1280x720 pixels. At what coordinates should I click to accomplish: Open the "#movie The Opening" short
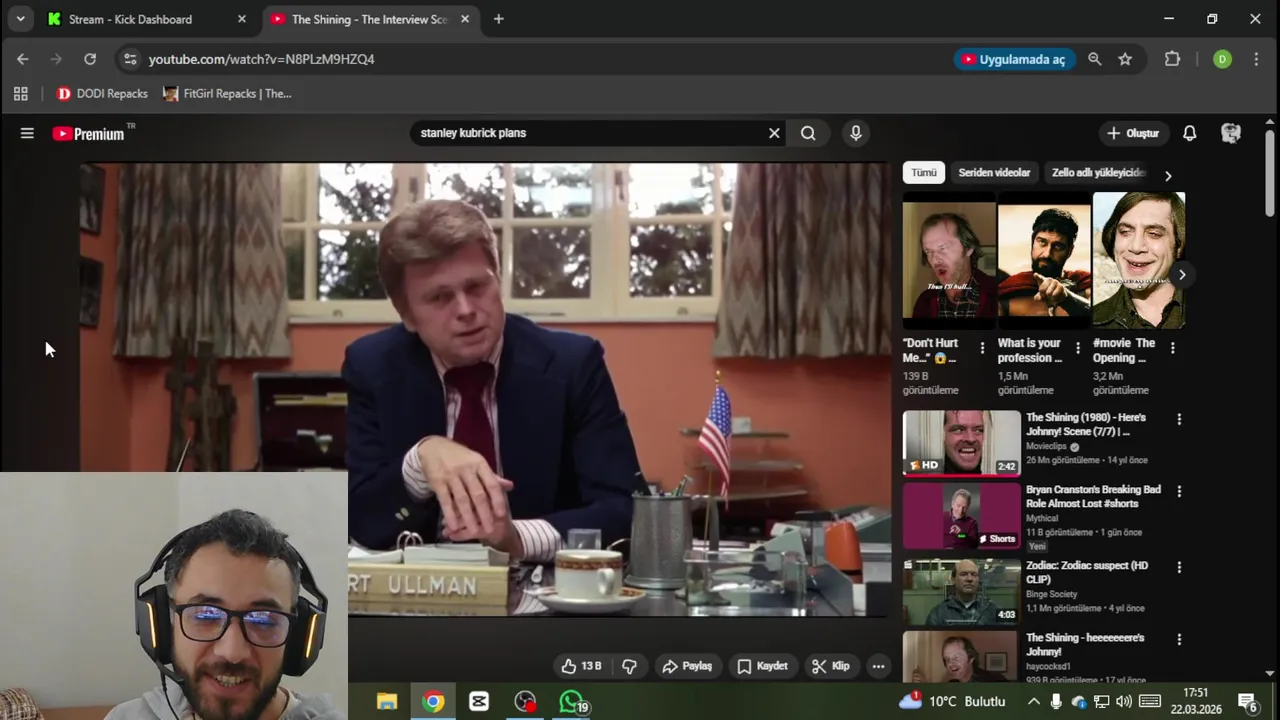1139,260
